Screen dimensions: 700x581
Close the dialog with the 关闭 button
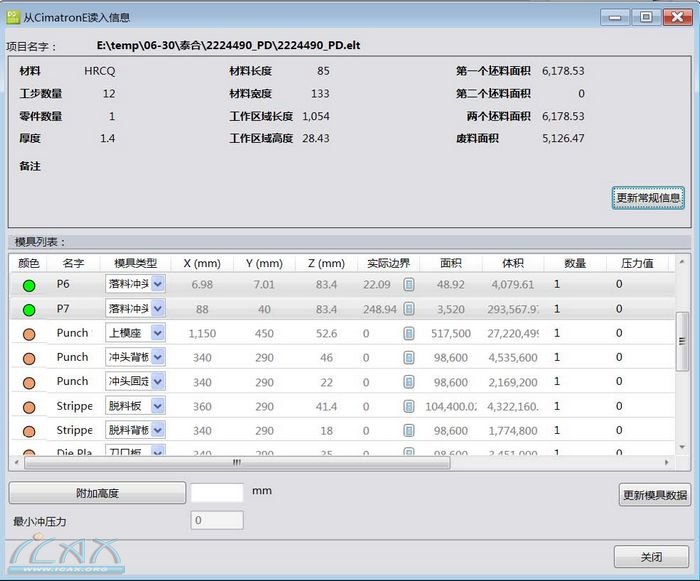pos(651,557)
